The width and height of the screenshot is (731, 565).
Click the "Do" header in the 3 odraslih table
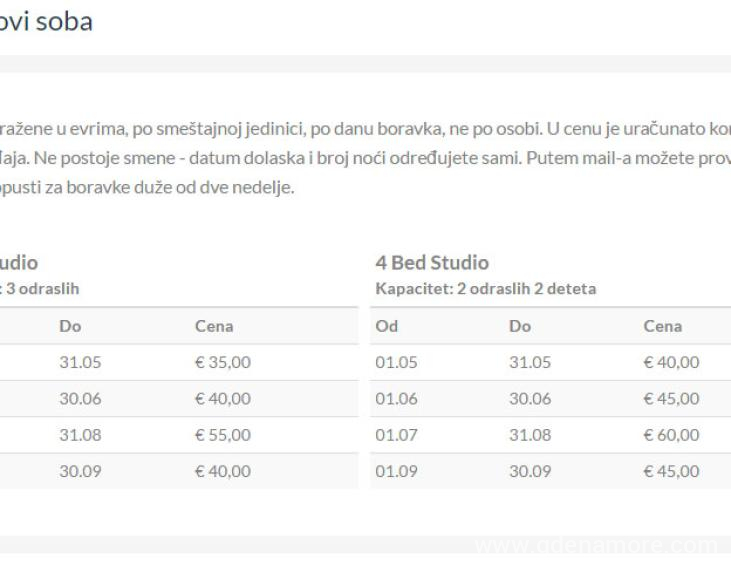[70, 326]
